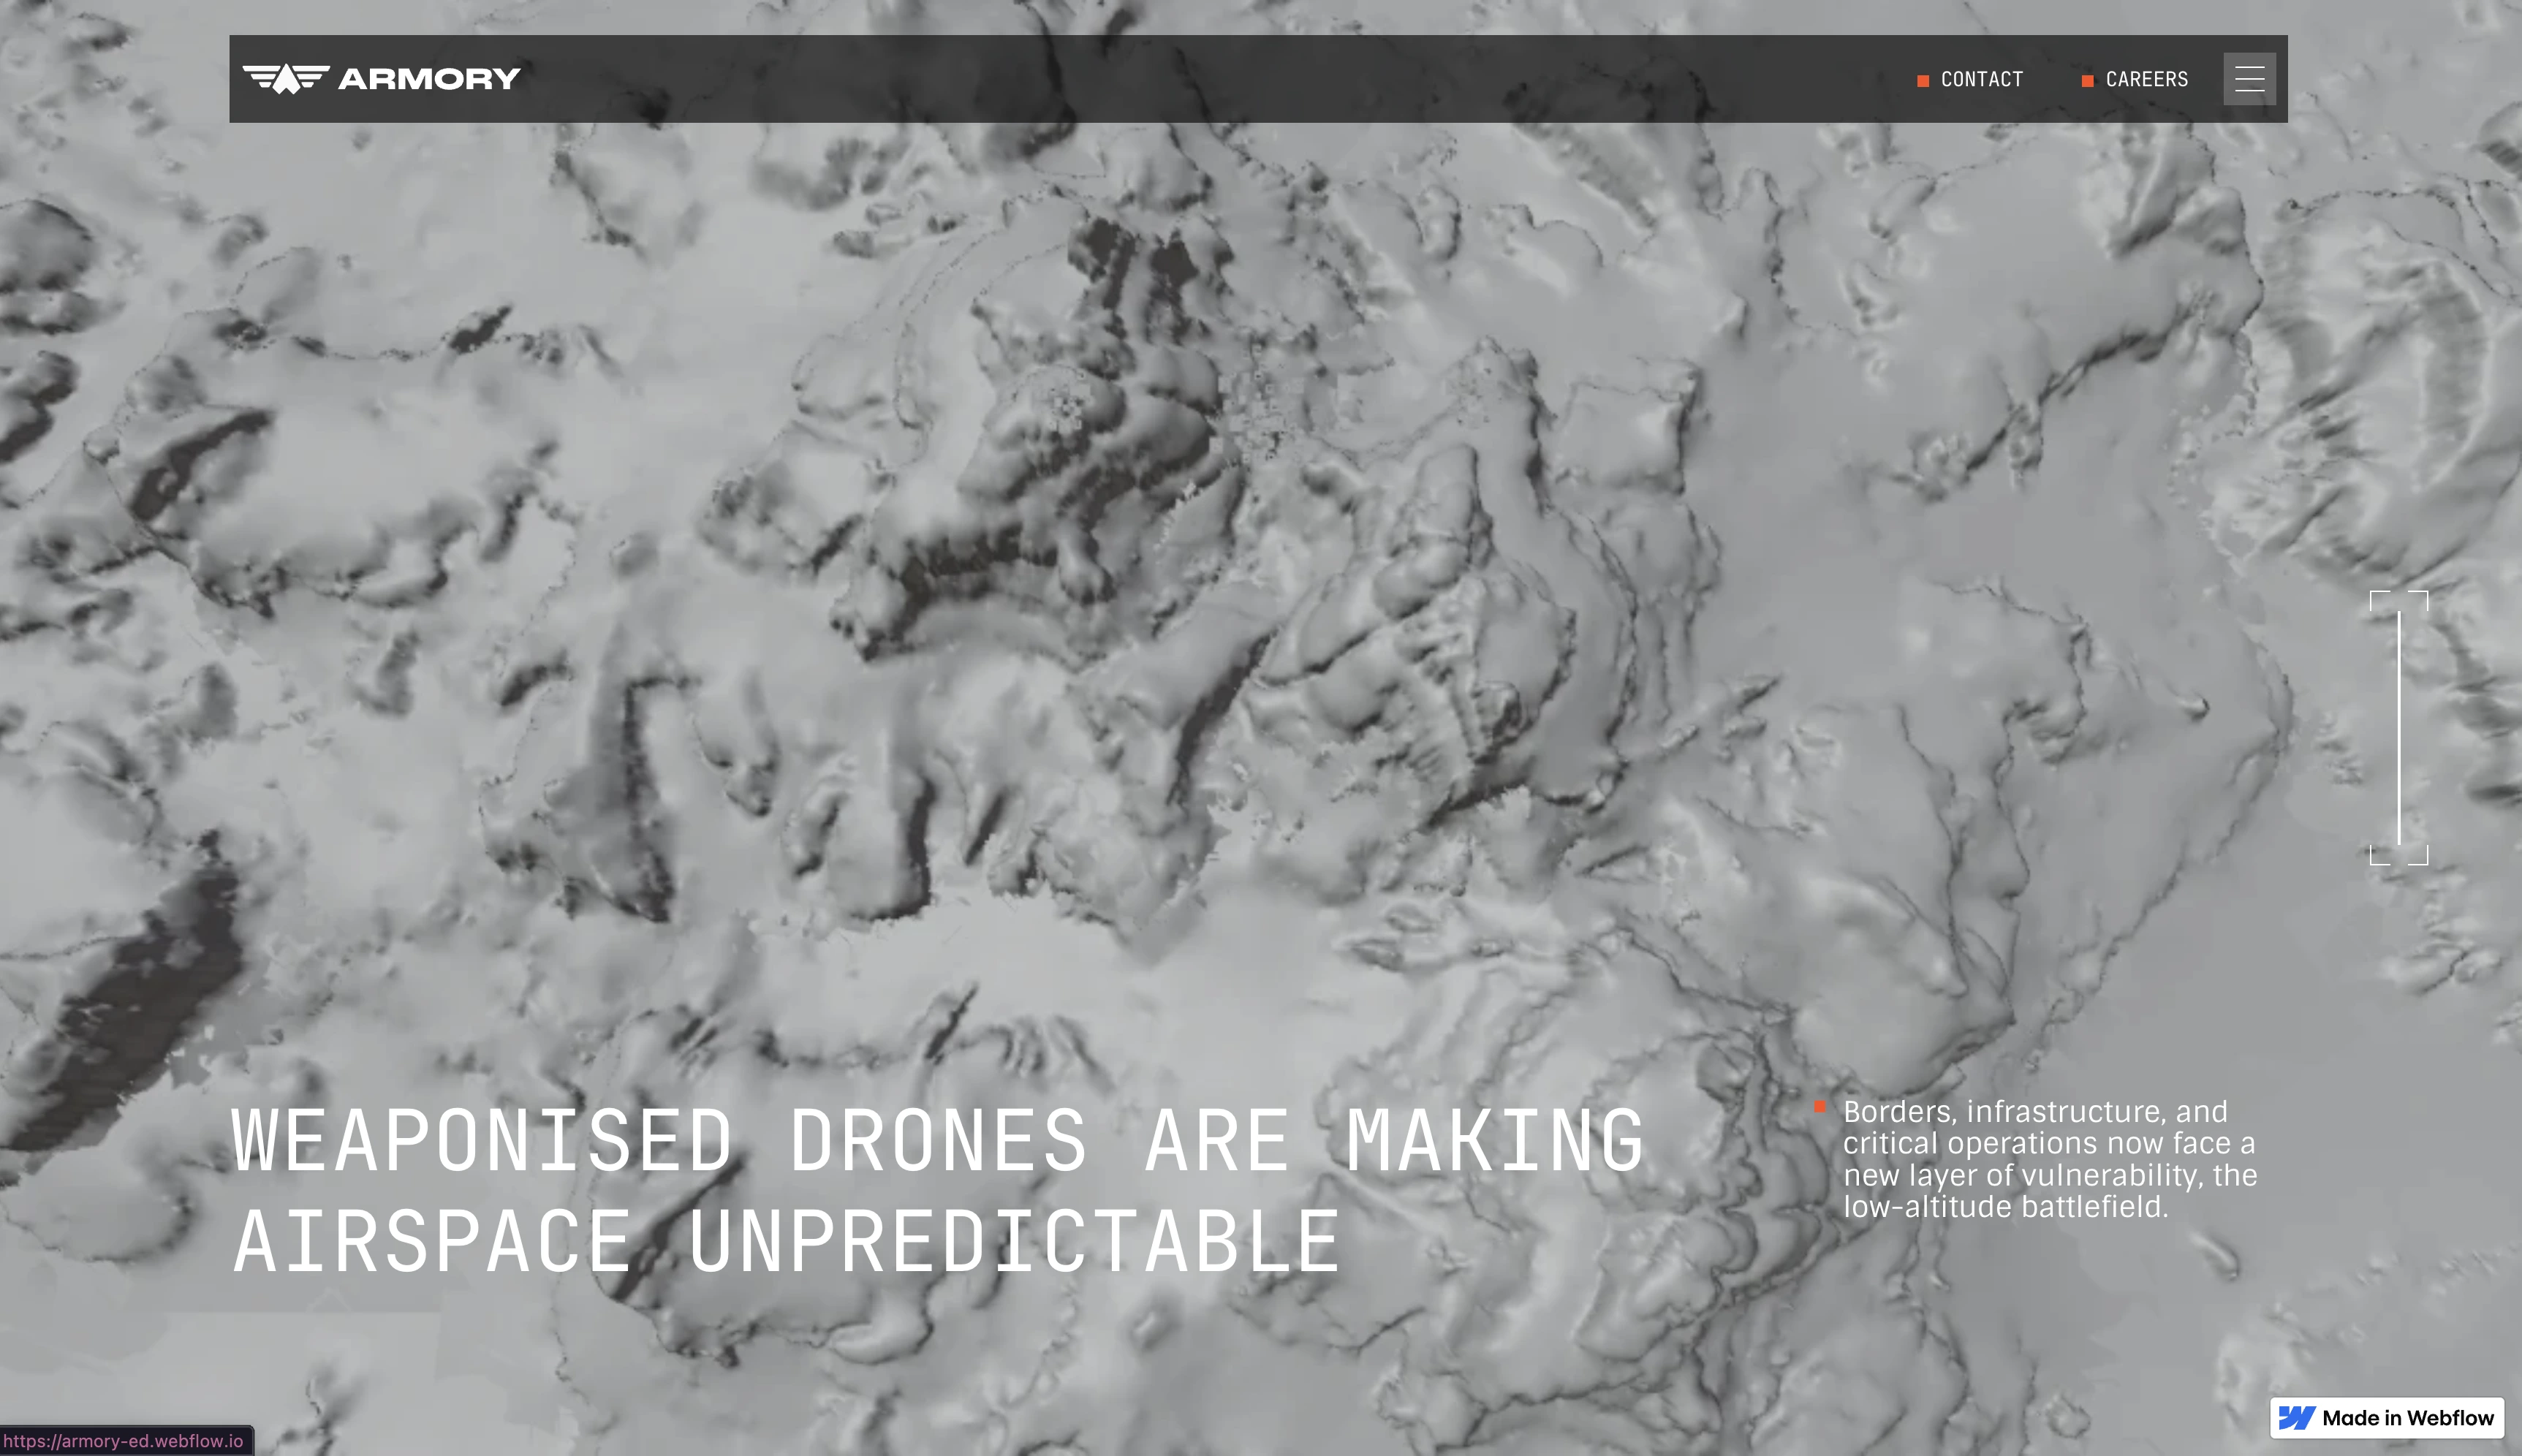Click orange bullet beside Borders paragraph

pyautogui.click(x=1820, y=1106)
